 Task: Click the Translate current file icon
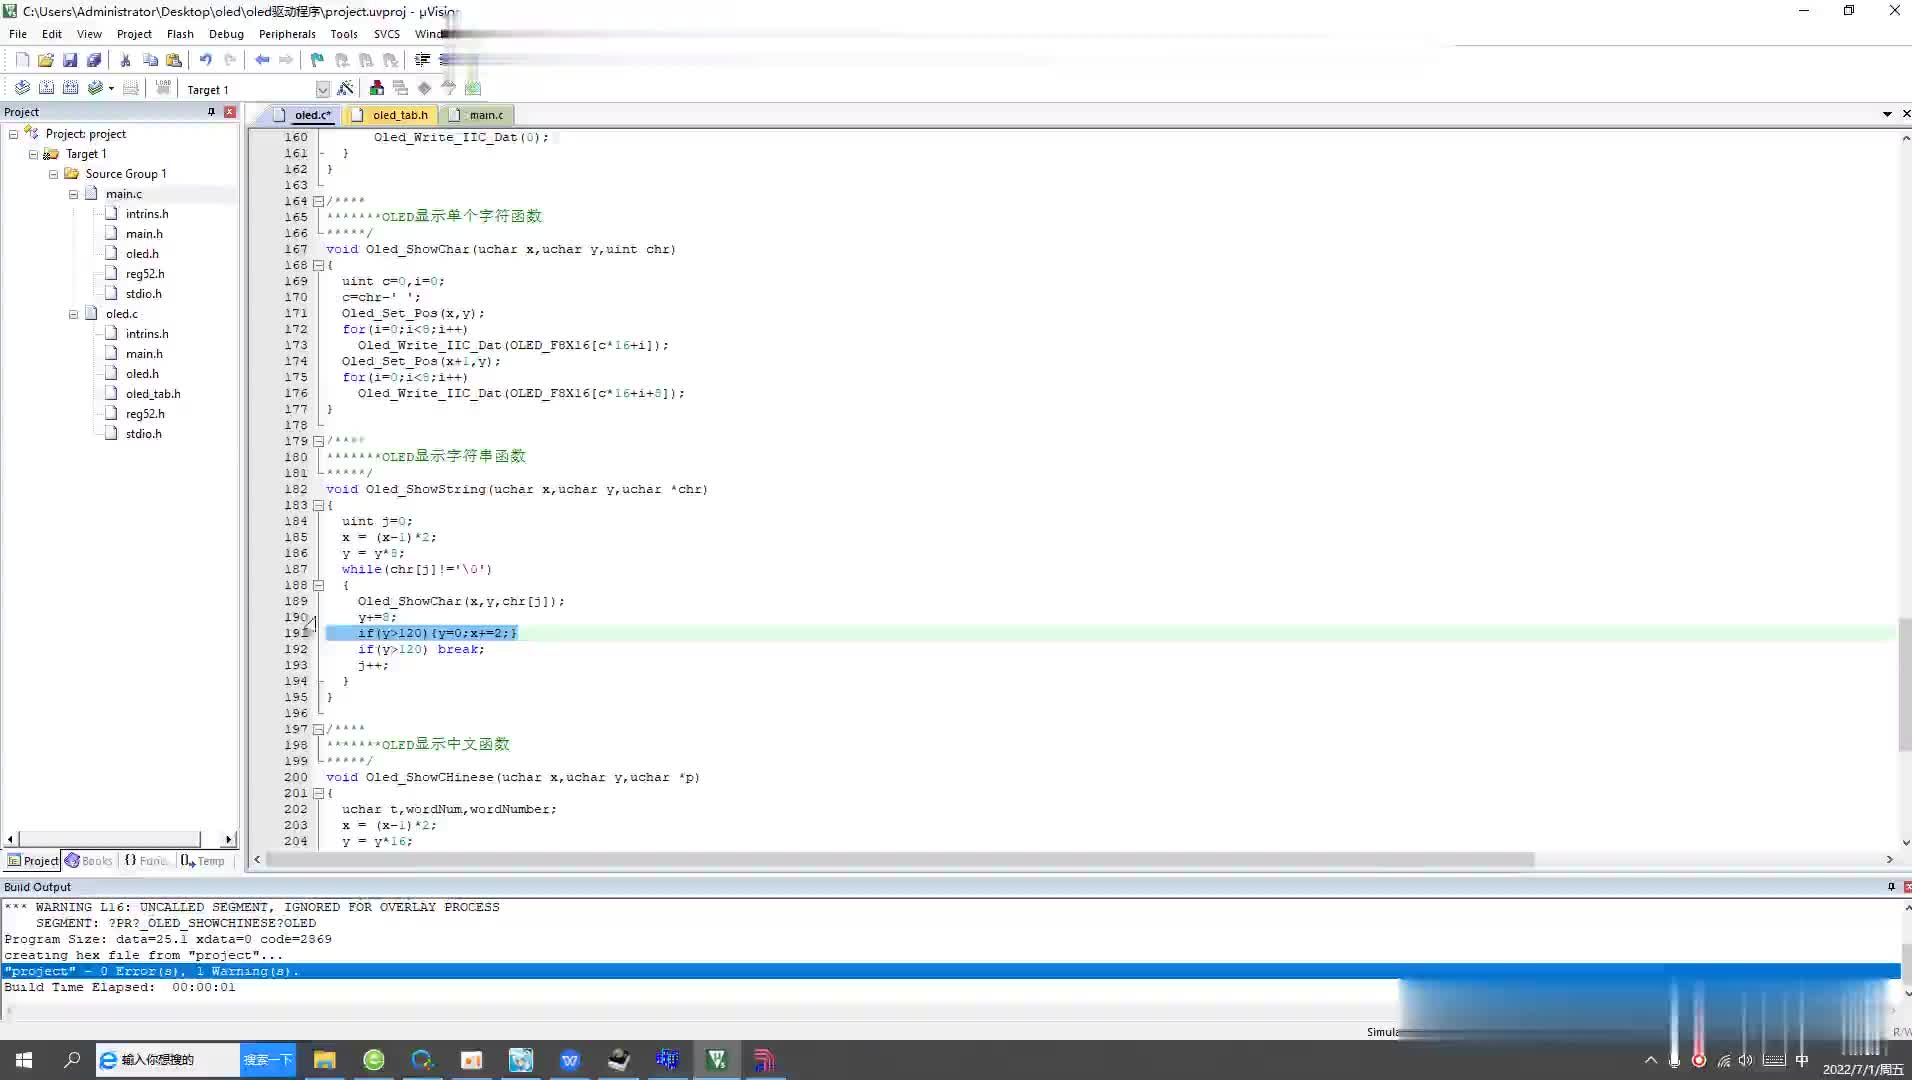coord(22,88)
